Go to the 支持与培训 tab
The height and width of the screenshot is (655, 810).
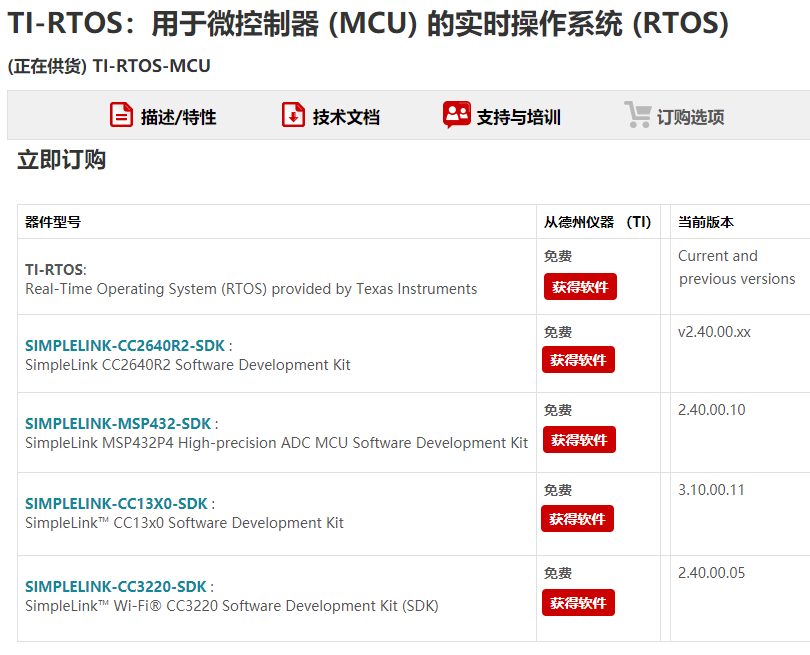[x=502, y=116]
